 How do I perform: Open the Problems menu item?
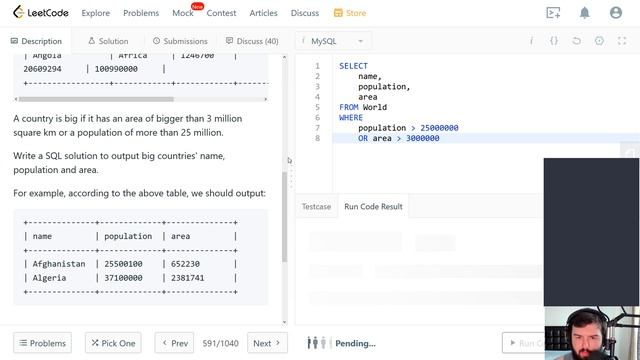pos(141,13)
